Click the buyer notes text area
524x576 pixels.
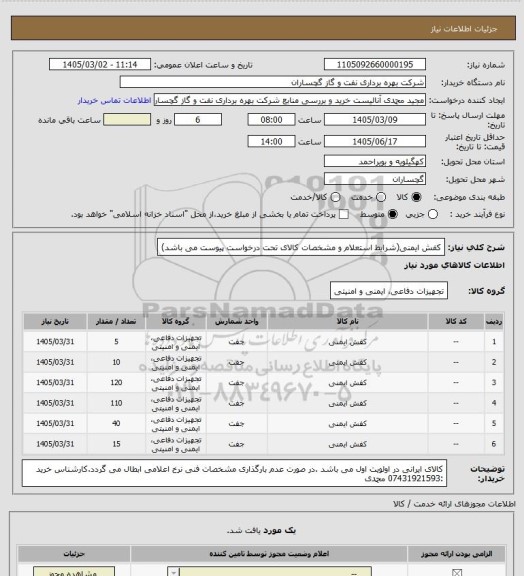click(234, 474)
